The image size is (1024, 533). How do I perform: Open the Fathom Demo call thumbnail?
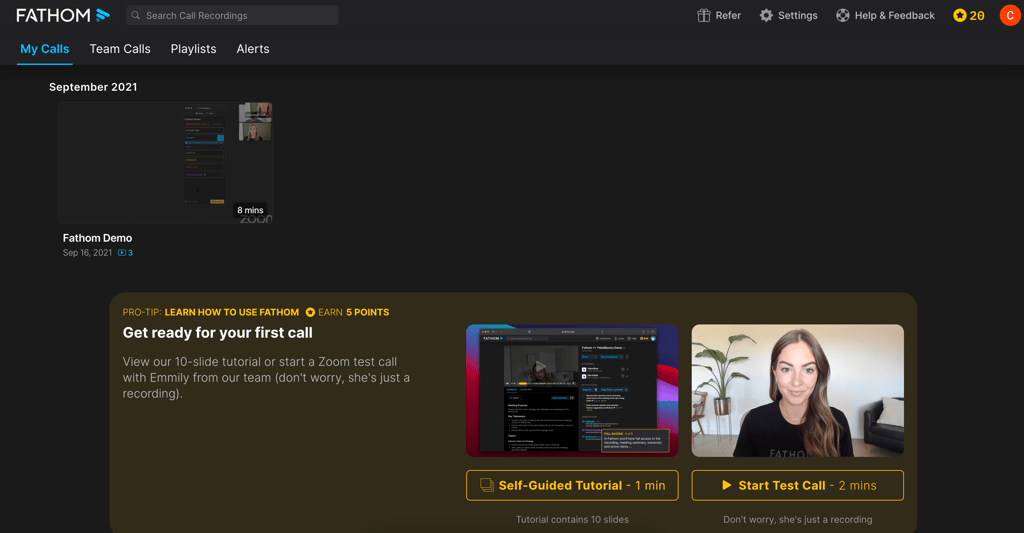click(x=165, y=163)
